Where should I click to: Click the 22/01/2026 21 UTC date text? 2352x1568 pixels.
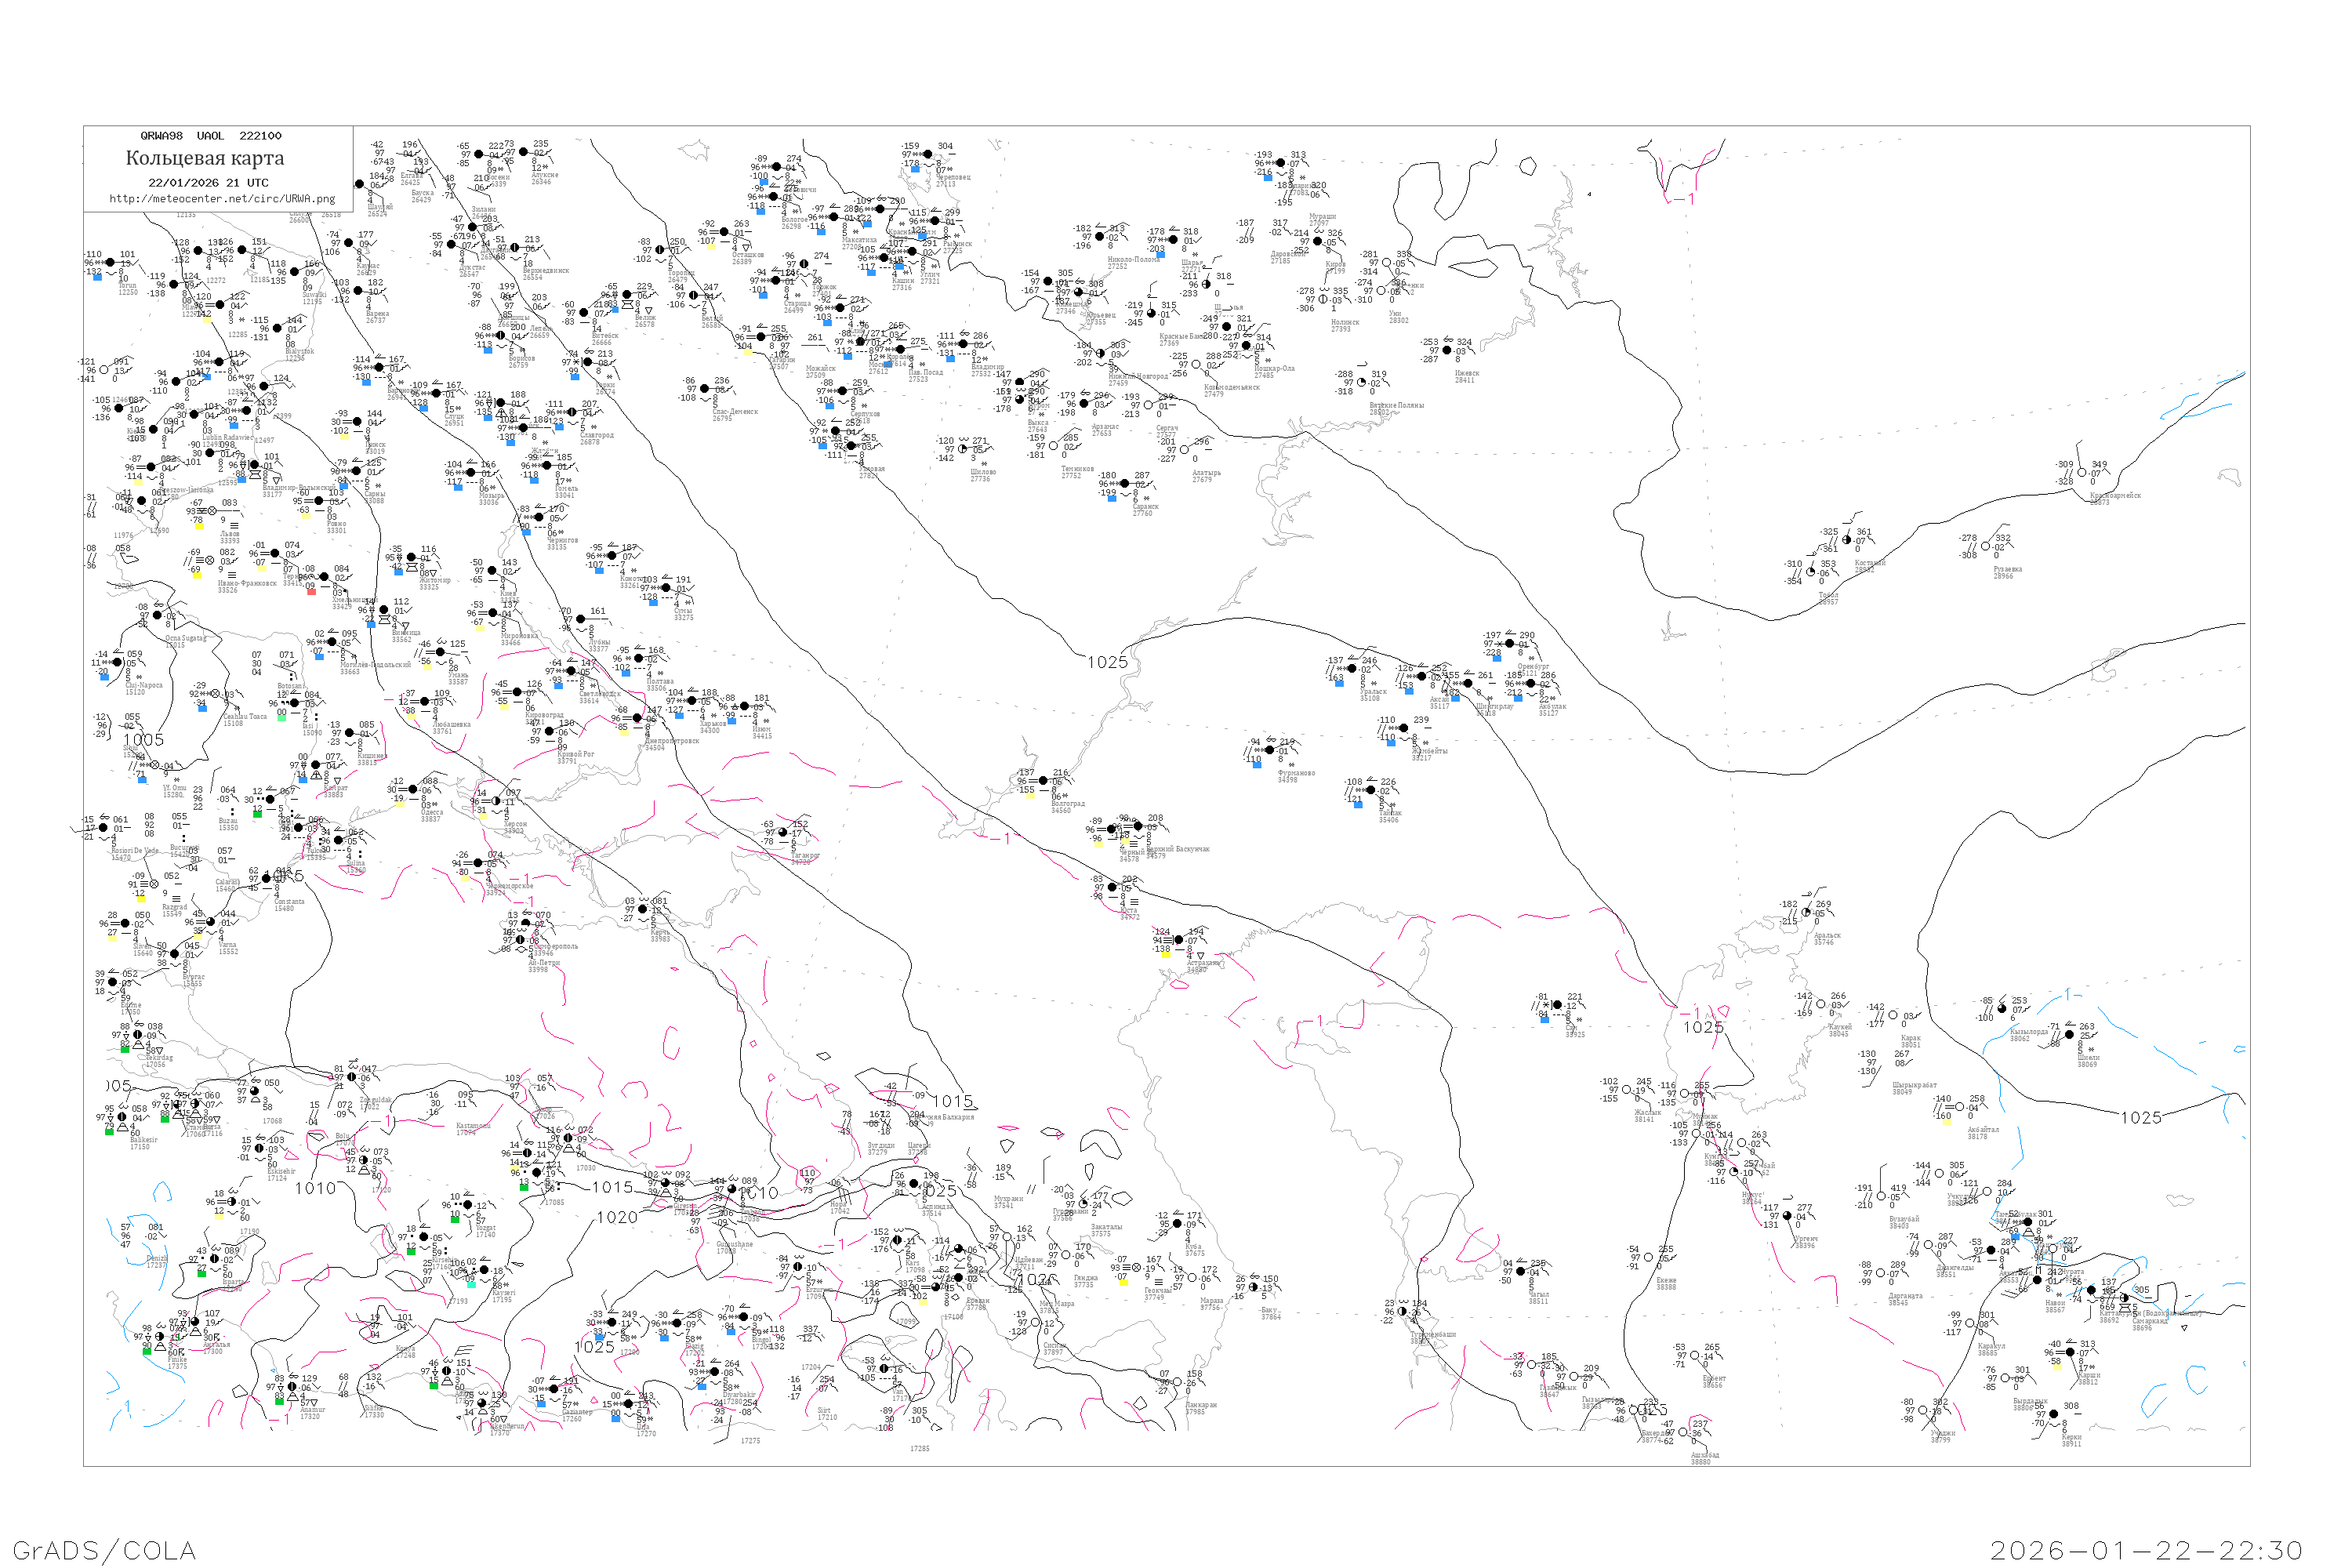[x=208, y=183]
